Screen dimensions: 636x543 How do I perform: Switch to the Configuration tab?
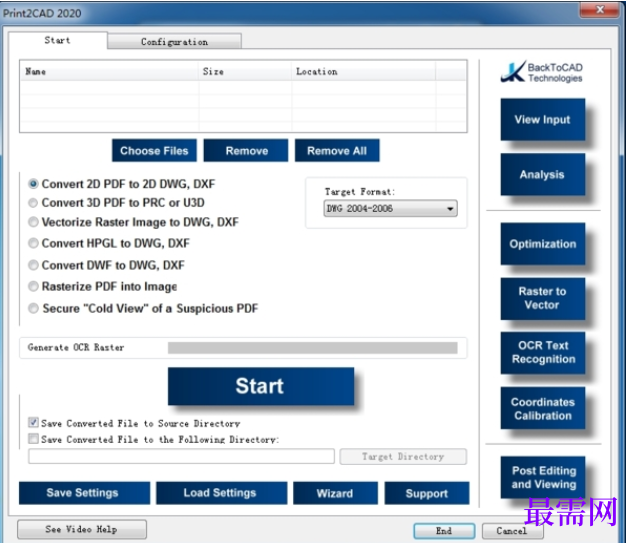click(x=174, y=41)
